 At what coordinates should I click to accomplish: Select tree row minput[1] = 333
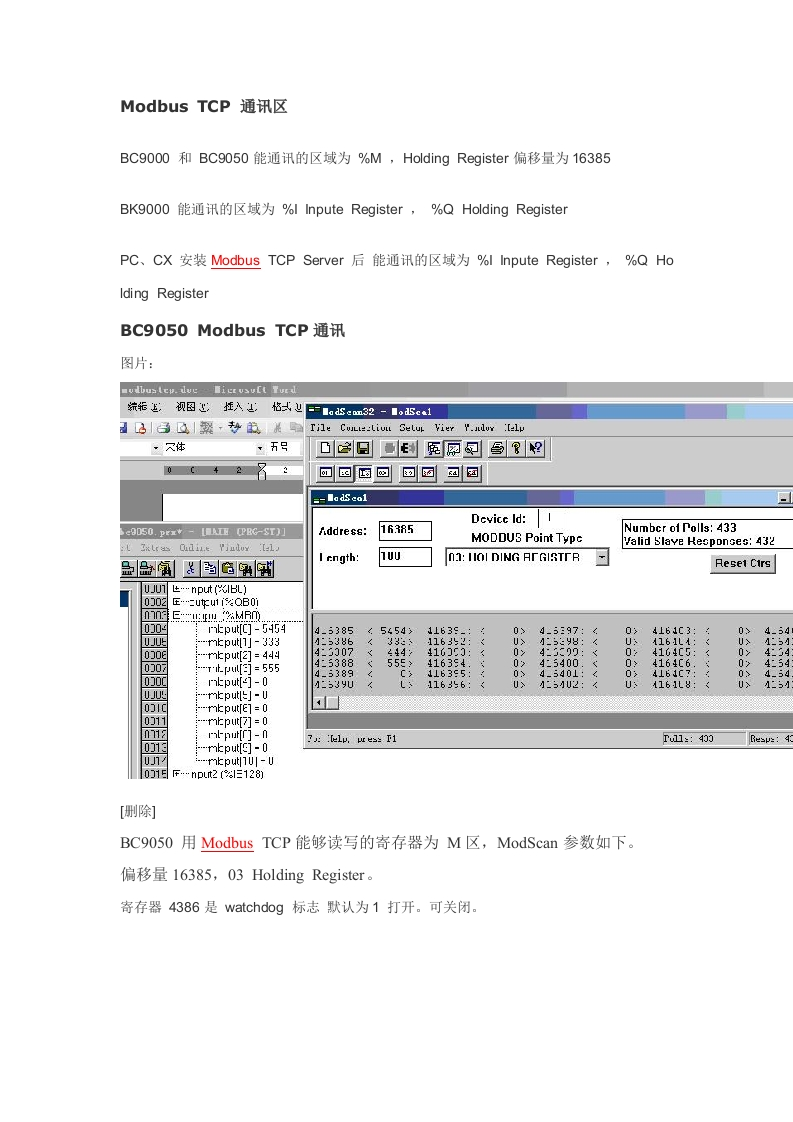click(x=243, y=642)
